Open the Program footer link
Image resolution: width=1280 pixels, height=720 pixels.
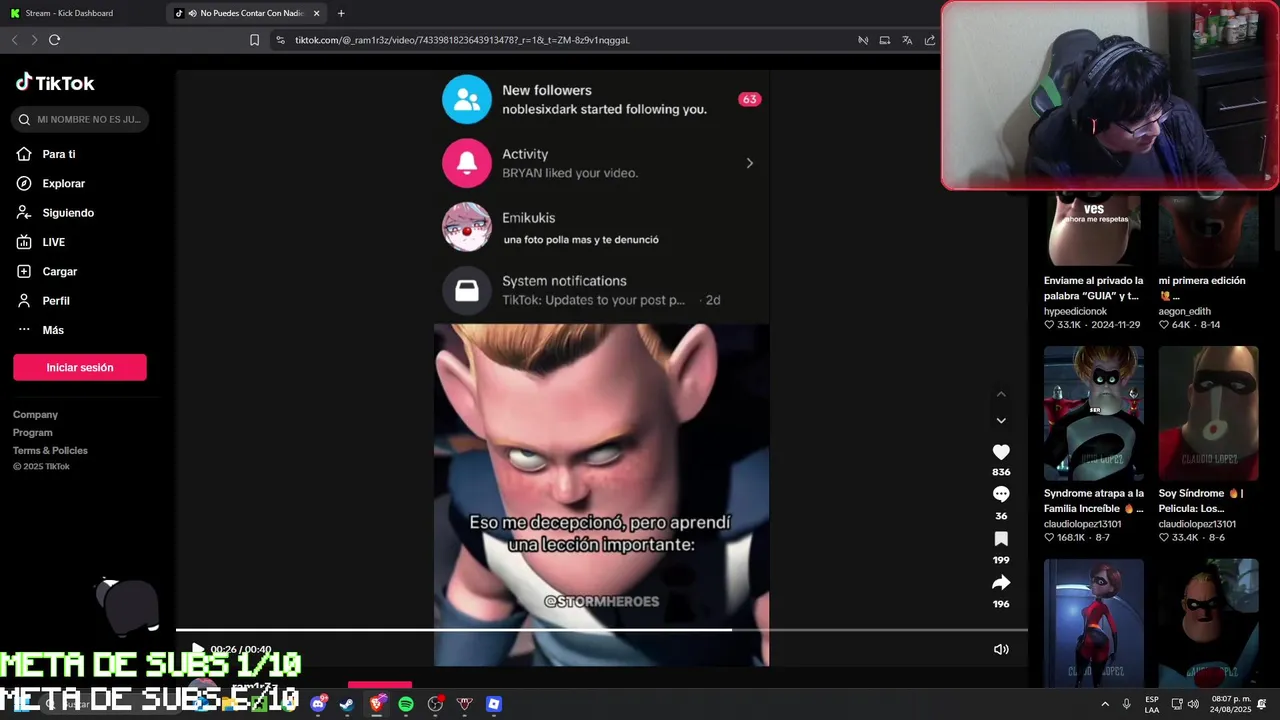[33, 432]
